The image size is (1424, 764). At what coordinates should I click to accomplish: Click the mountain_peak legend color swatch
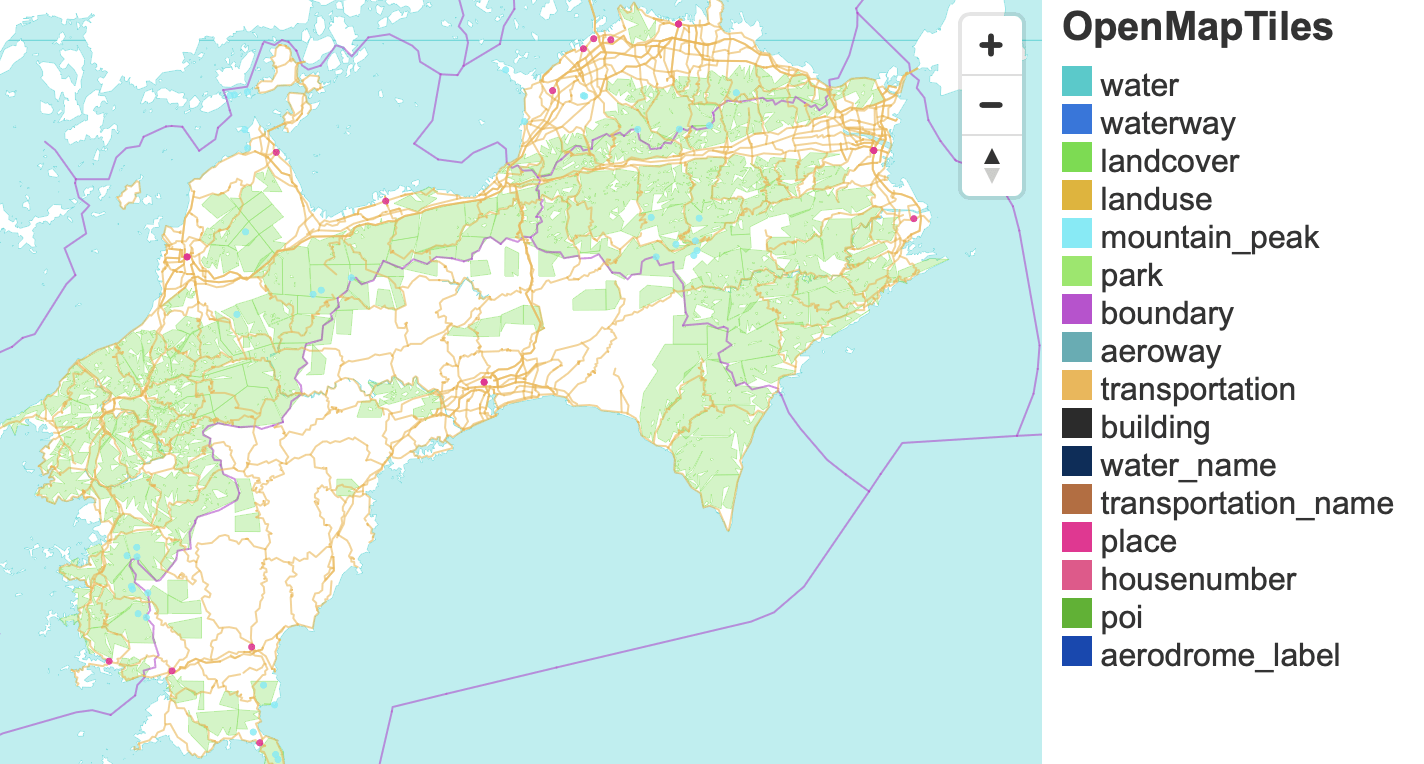click(x=1077, y=234)
